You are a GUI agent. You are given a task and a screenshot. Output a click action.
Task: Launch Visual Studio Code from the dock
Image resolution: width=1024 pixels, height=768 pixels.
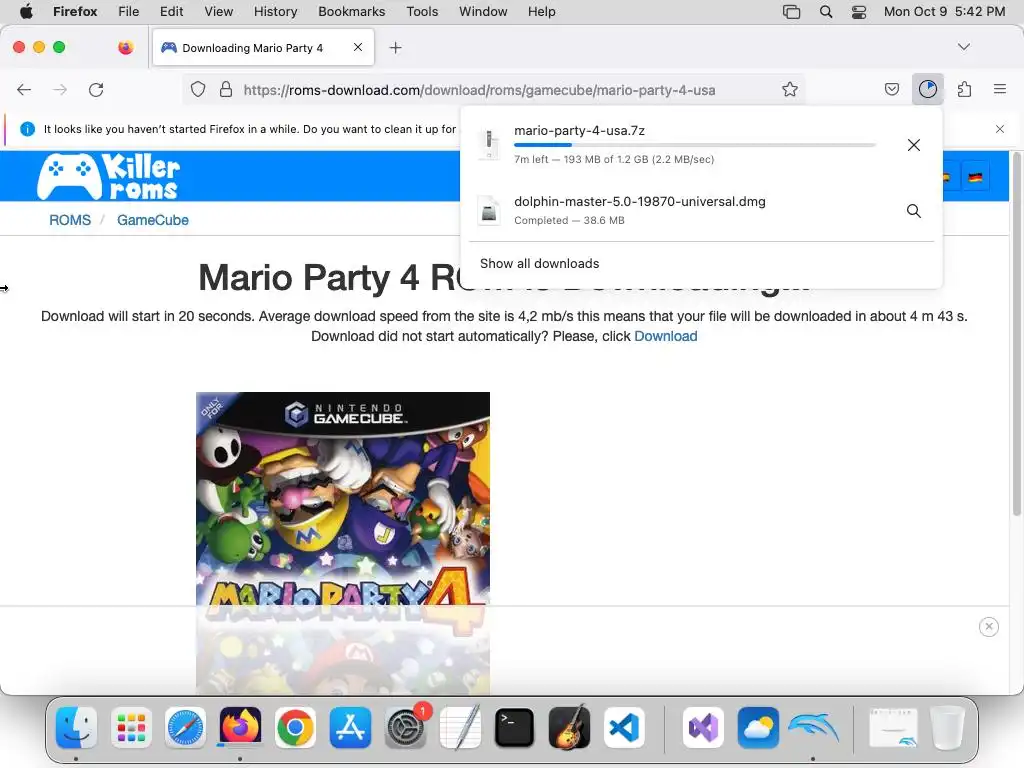[x=624, y=727]
